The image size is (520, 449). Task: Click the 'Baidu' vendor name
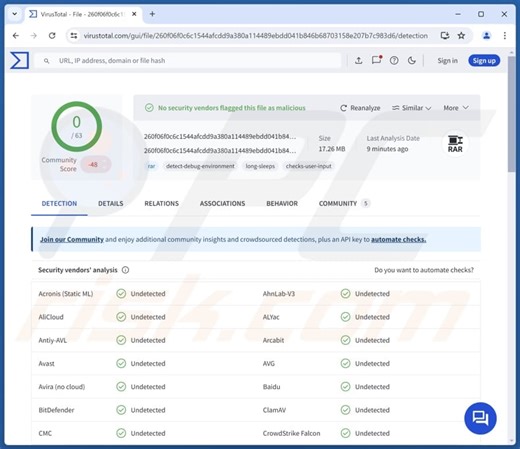coord(271,387)
